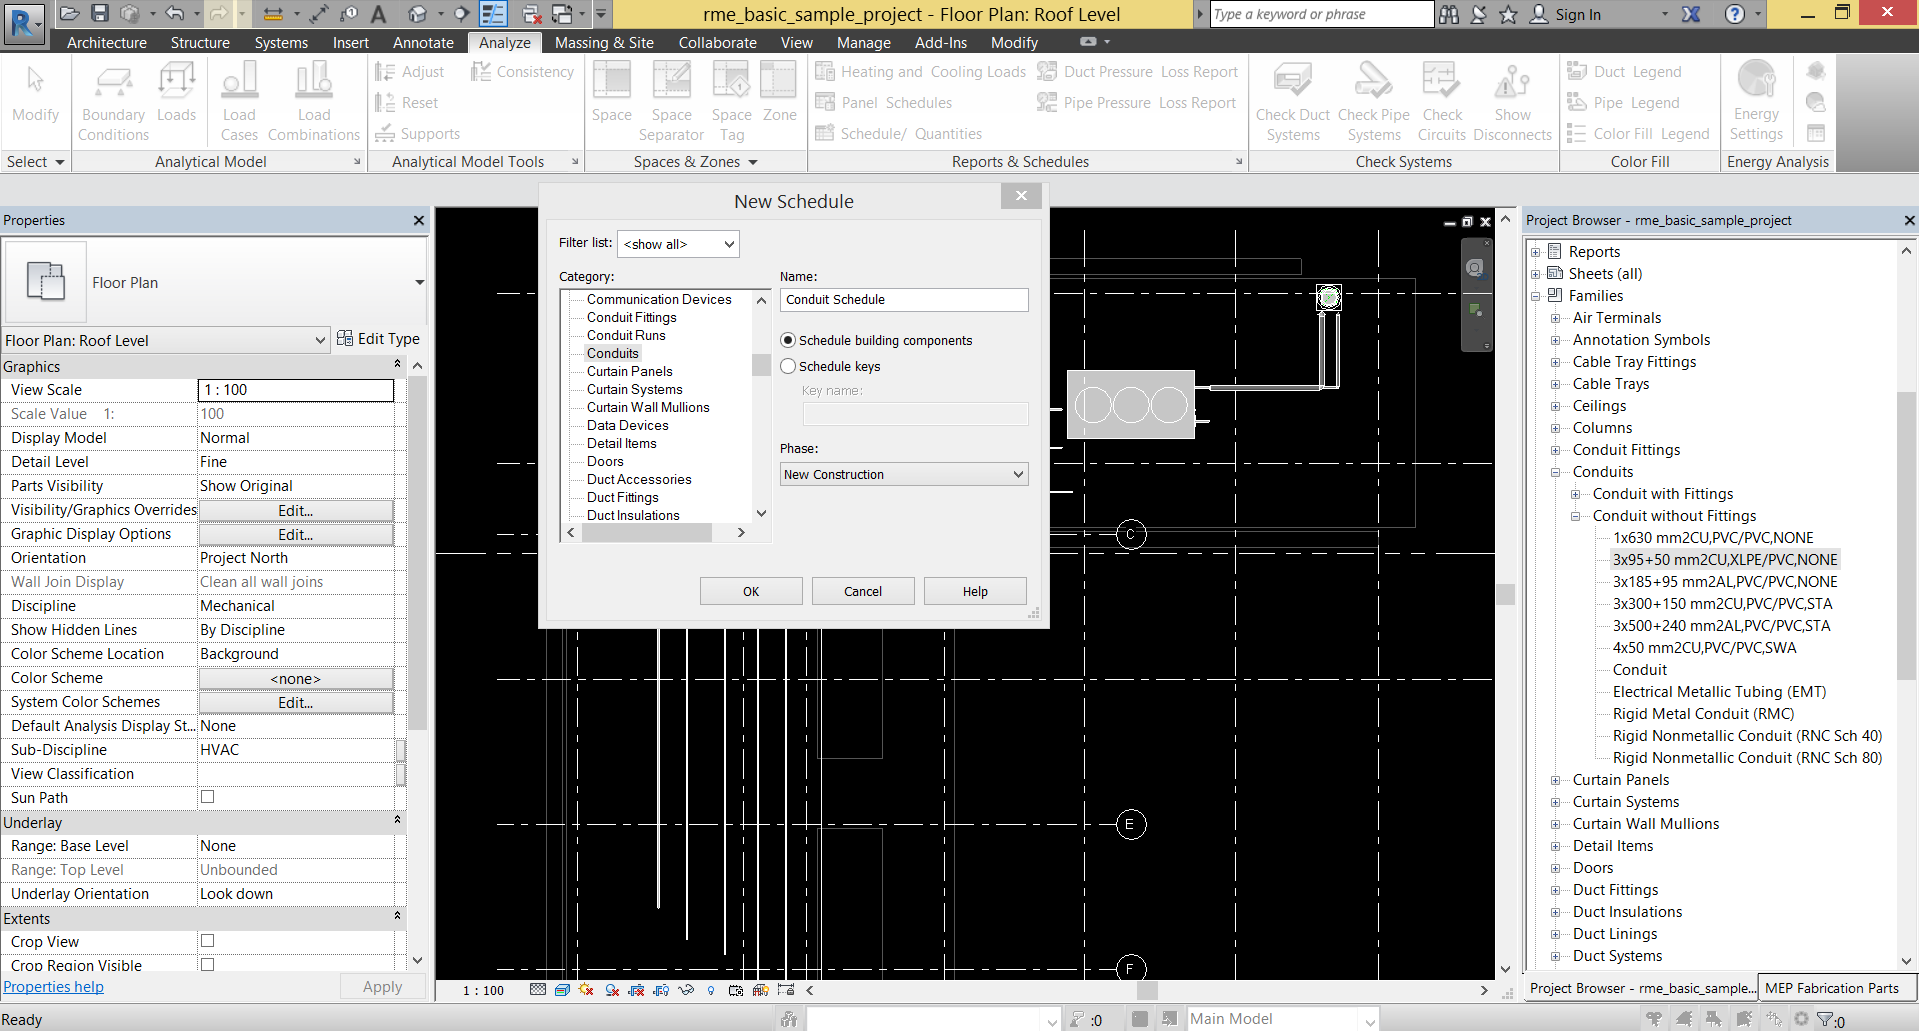
Task: Toggle the Sun Path checkbox
Action: [208, 797]
